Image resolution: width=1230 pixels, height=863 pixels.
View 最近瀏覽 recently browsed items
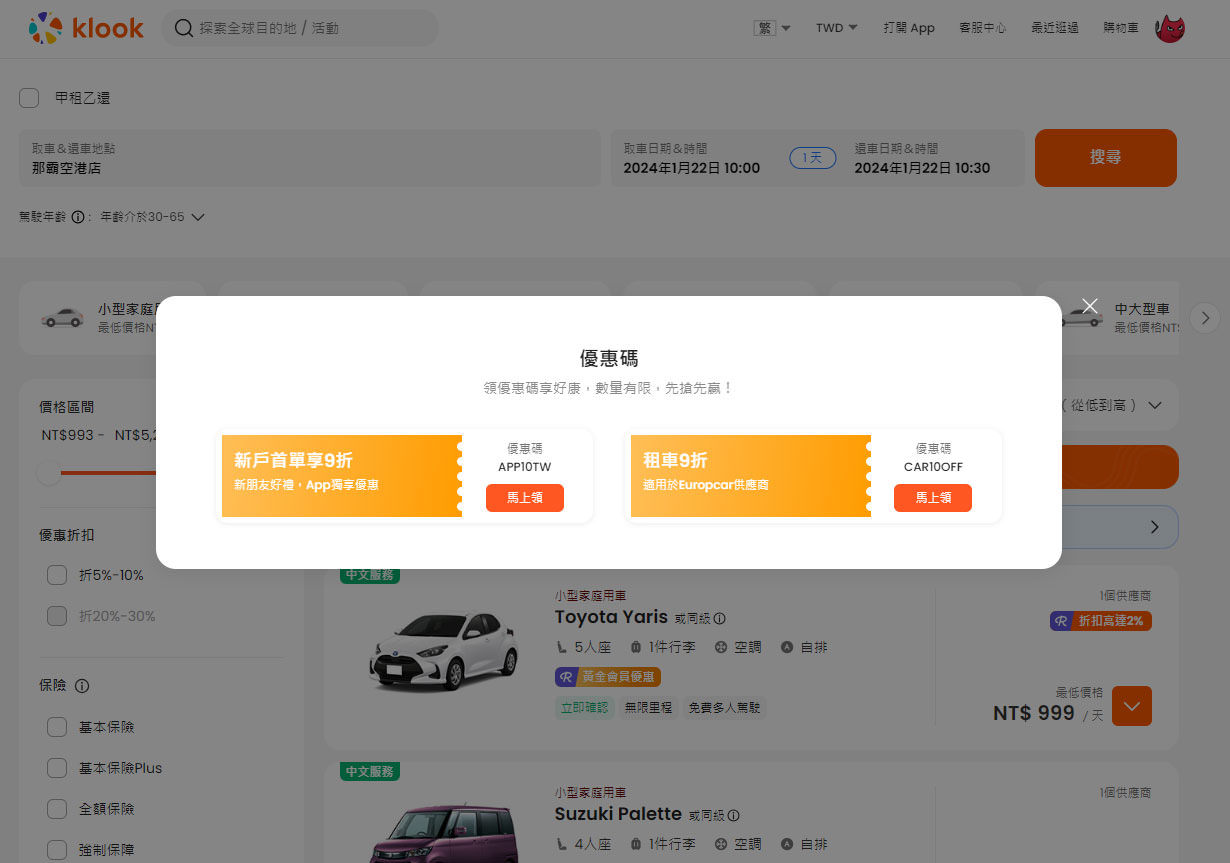pyautogui.click(x=1054, y=28)
